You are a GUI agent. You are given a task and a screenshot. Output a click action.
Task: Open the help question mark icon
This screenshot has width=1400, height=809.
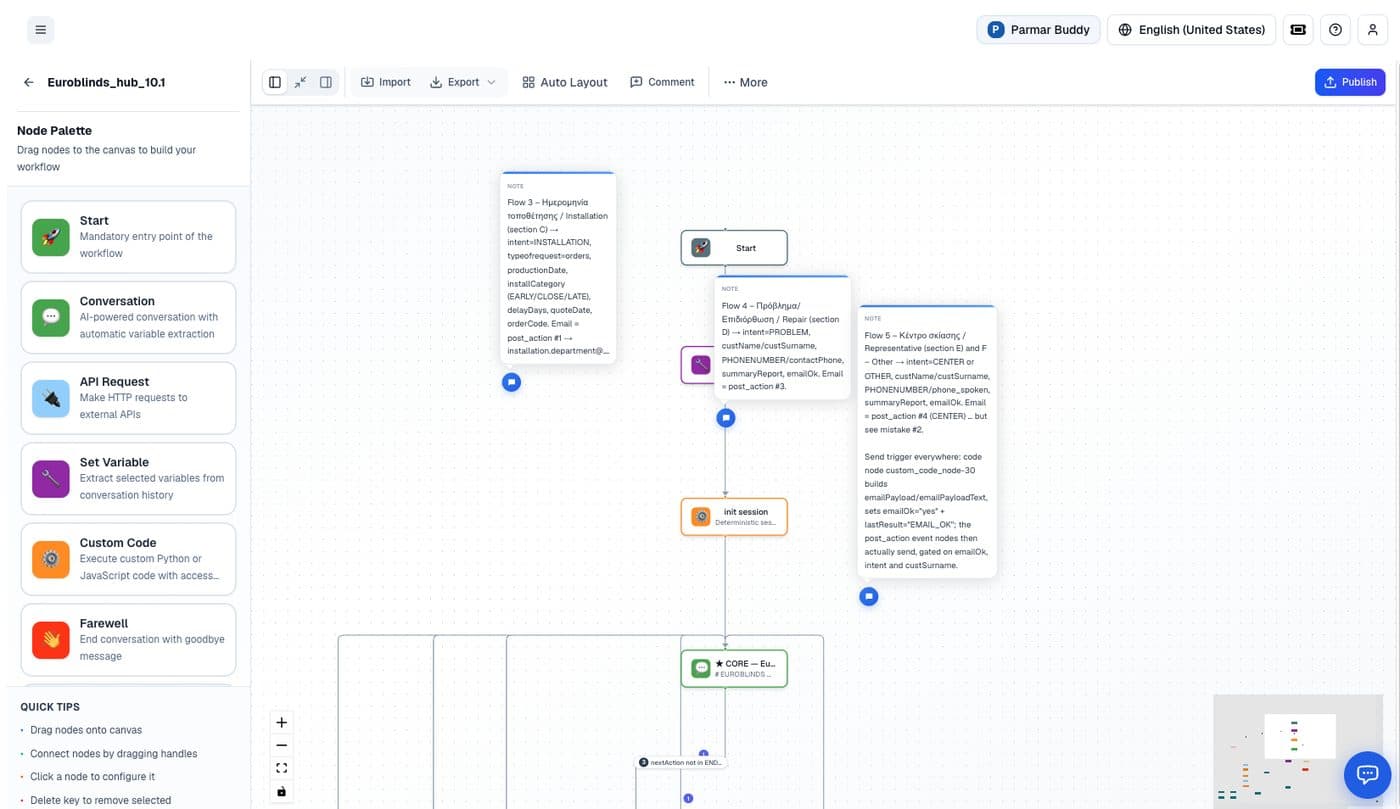click(x=1335, y=30)
